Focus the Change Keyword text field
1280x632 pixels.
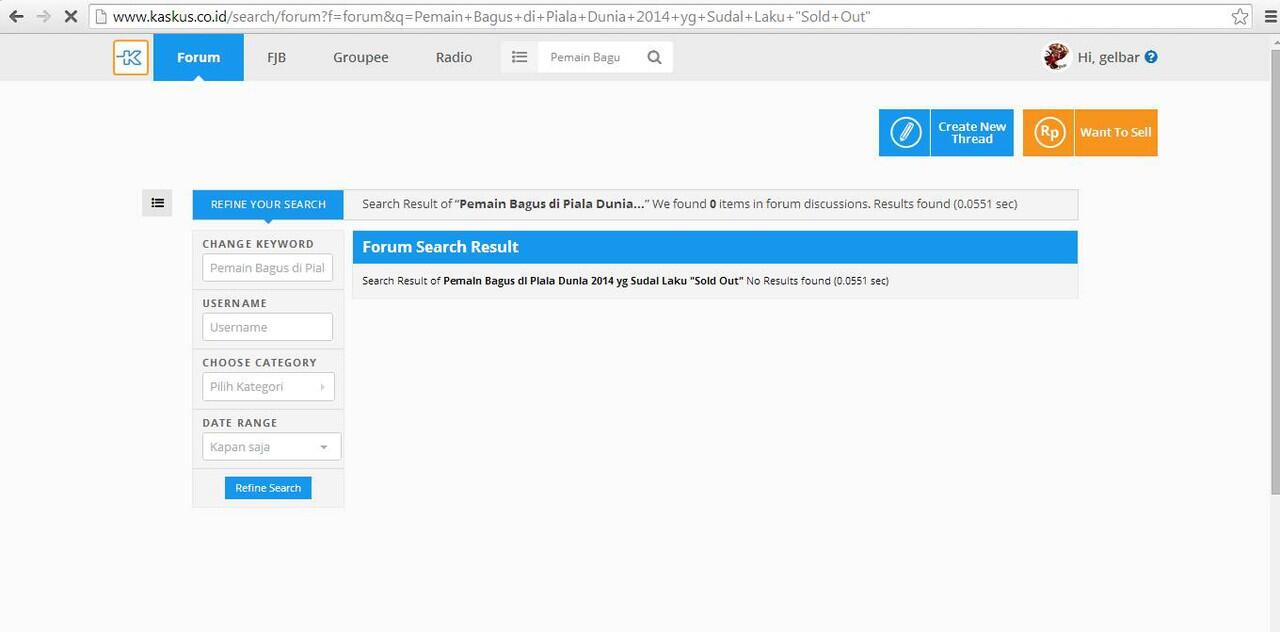pyautogui.click(x=267, y=268)
